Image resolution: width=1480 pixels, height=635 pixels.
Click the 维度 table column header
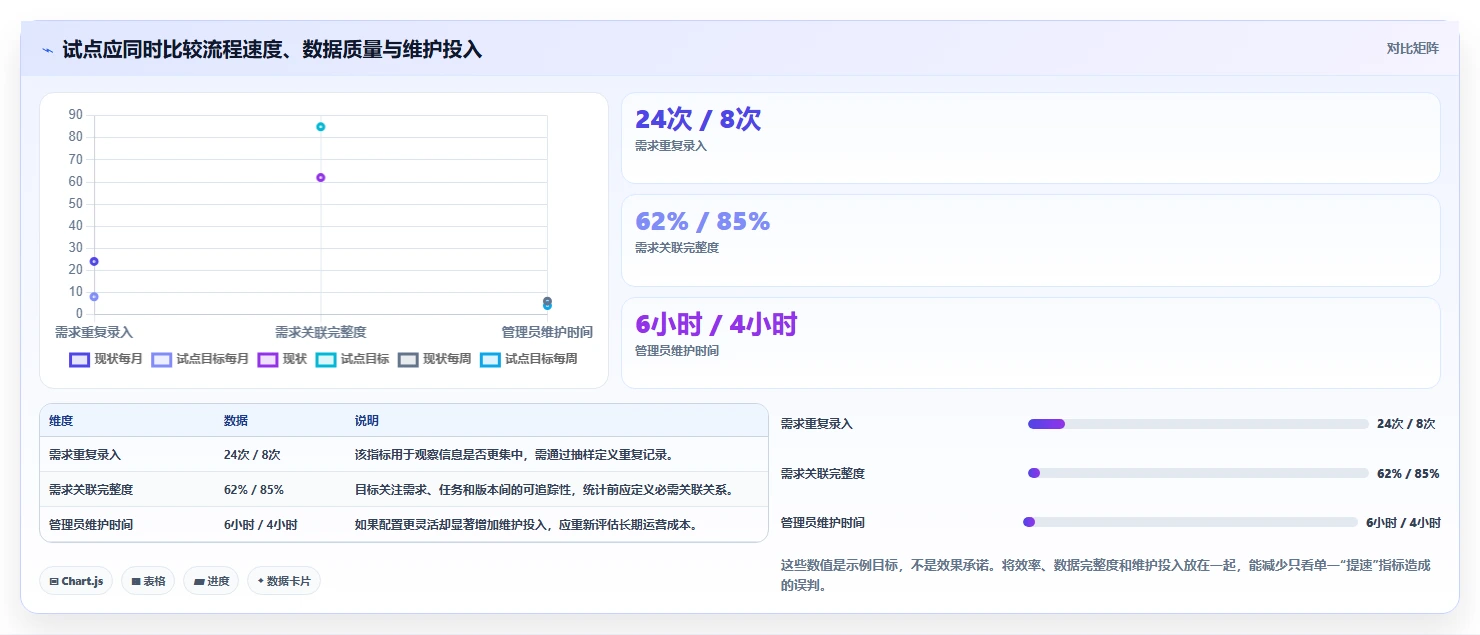[x=61, y=421]
